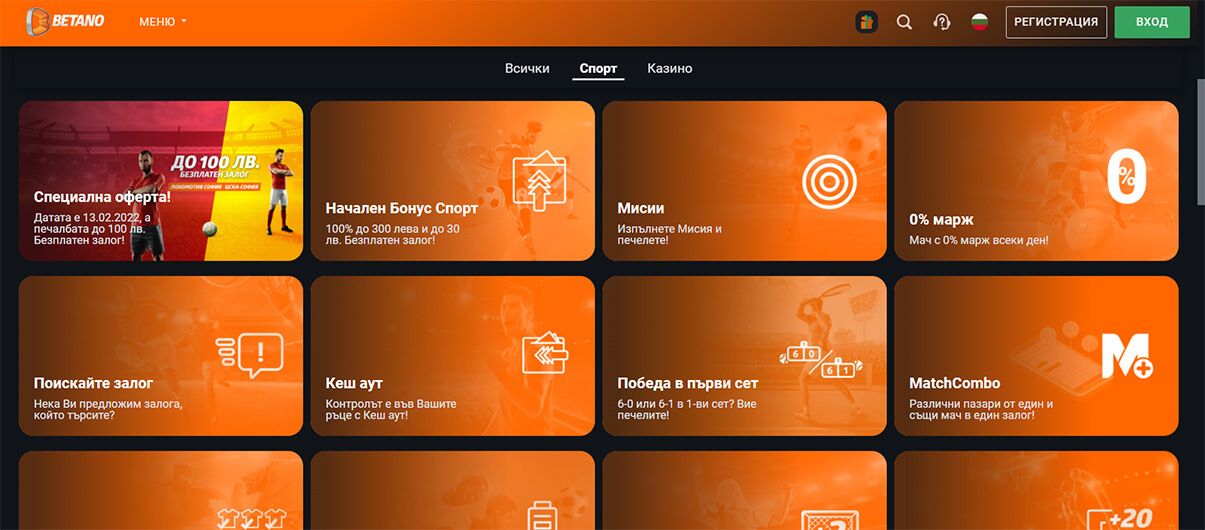Open the Специална оферта promo card
Screen dimensions: 1205x530
pyautogui.click(x=161, y=181)
